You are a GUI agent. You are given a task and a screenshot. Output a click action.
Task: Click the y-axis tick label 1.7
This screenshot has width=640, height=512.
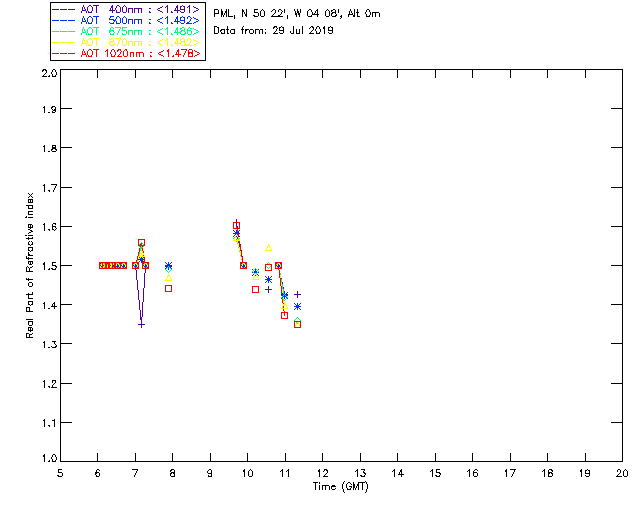pyautogui.click(x=49, y=188)
